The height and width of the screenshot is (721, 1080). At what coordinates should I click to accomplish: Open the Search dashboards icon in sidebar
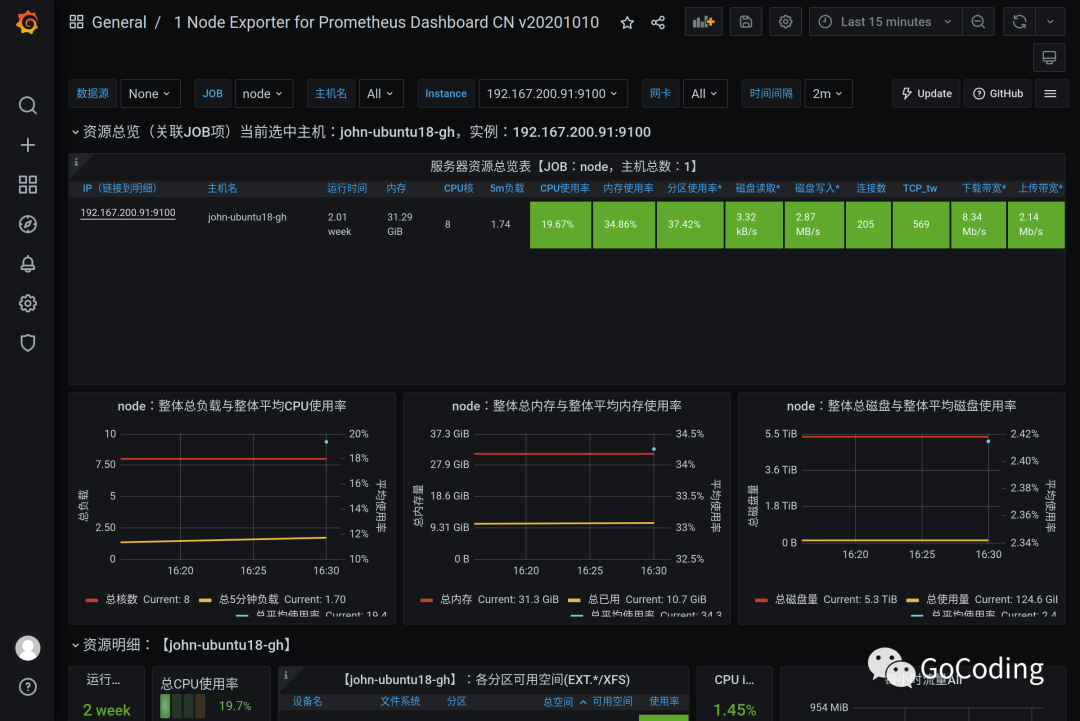point(28,105)
